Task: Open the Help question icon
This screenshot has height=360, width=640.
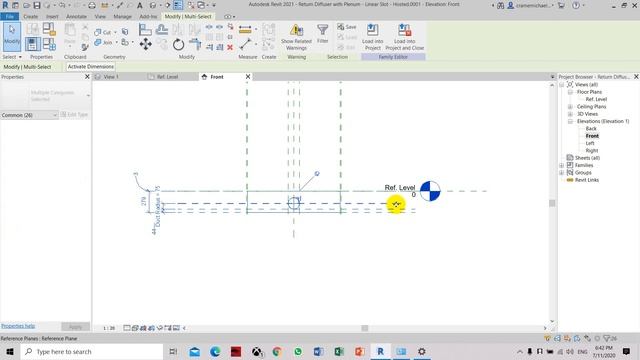Action: [x=576, y=5]
